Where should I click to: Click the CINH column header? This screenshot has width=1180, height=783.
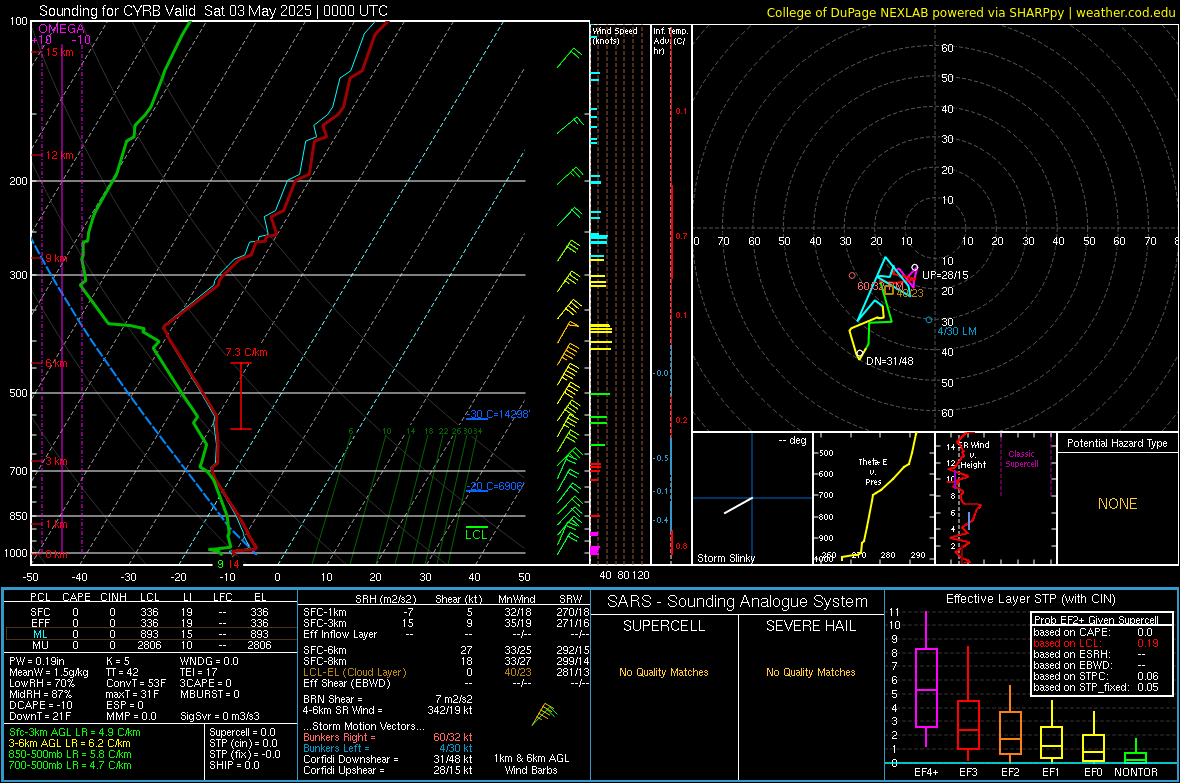pos(114,597)
